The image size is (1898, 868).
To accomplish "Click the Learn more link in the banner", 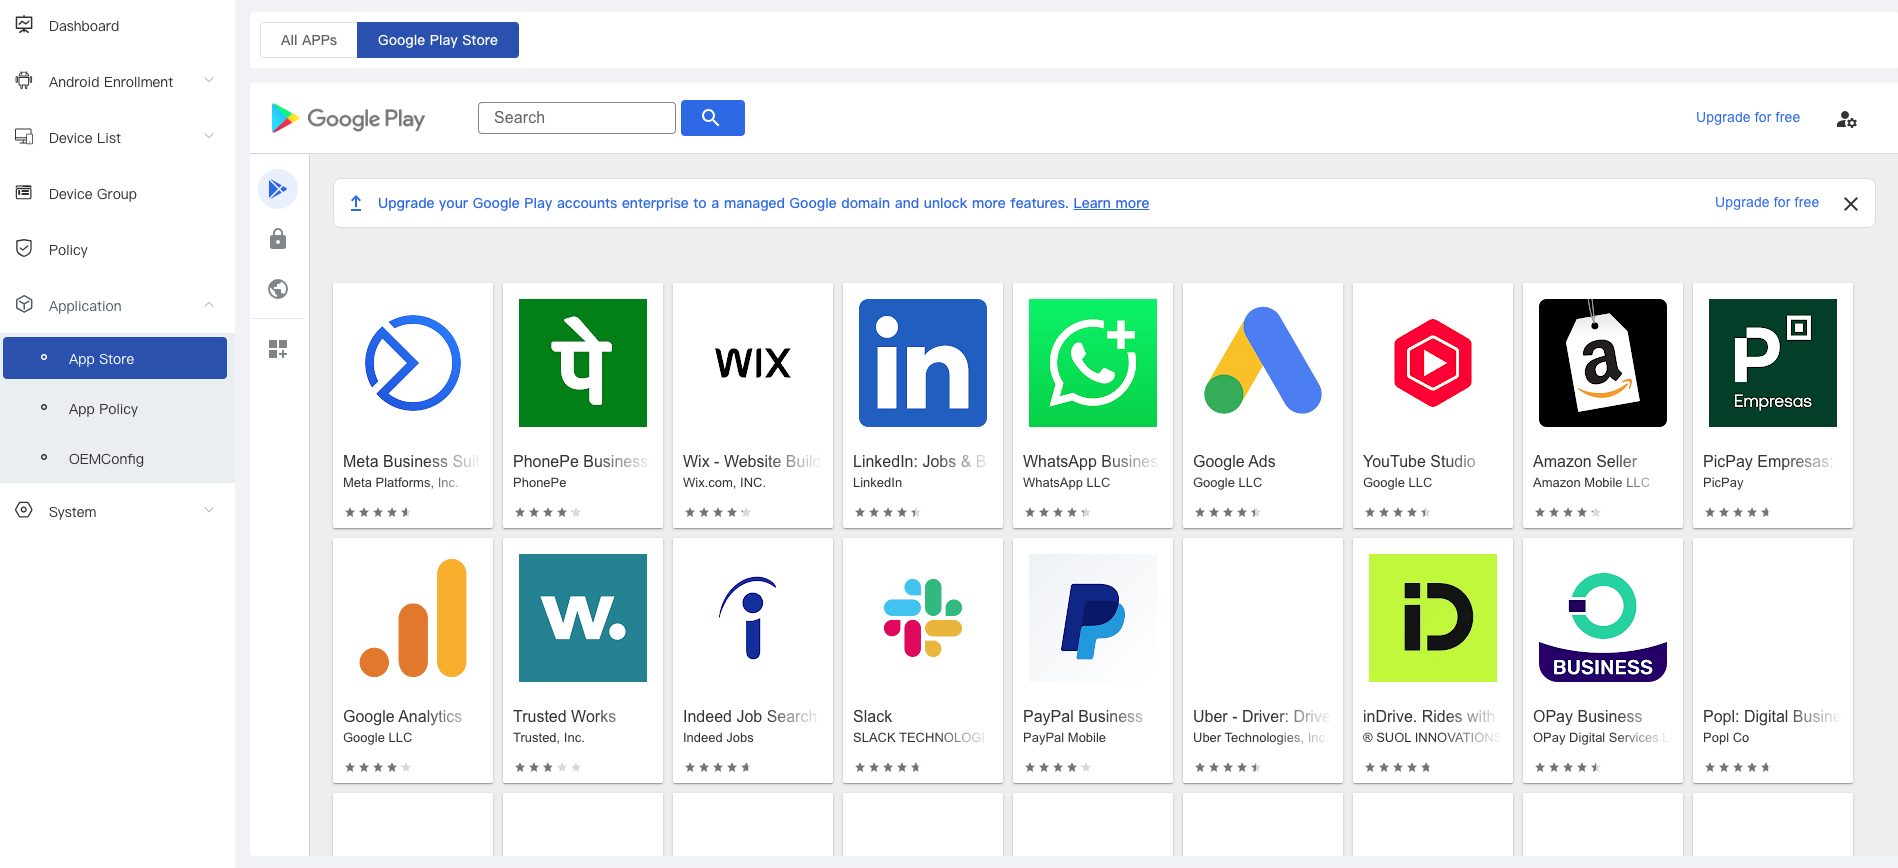I will pyautogui.click(x=1110, y=203).
